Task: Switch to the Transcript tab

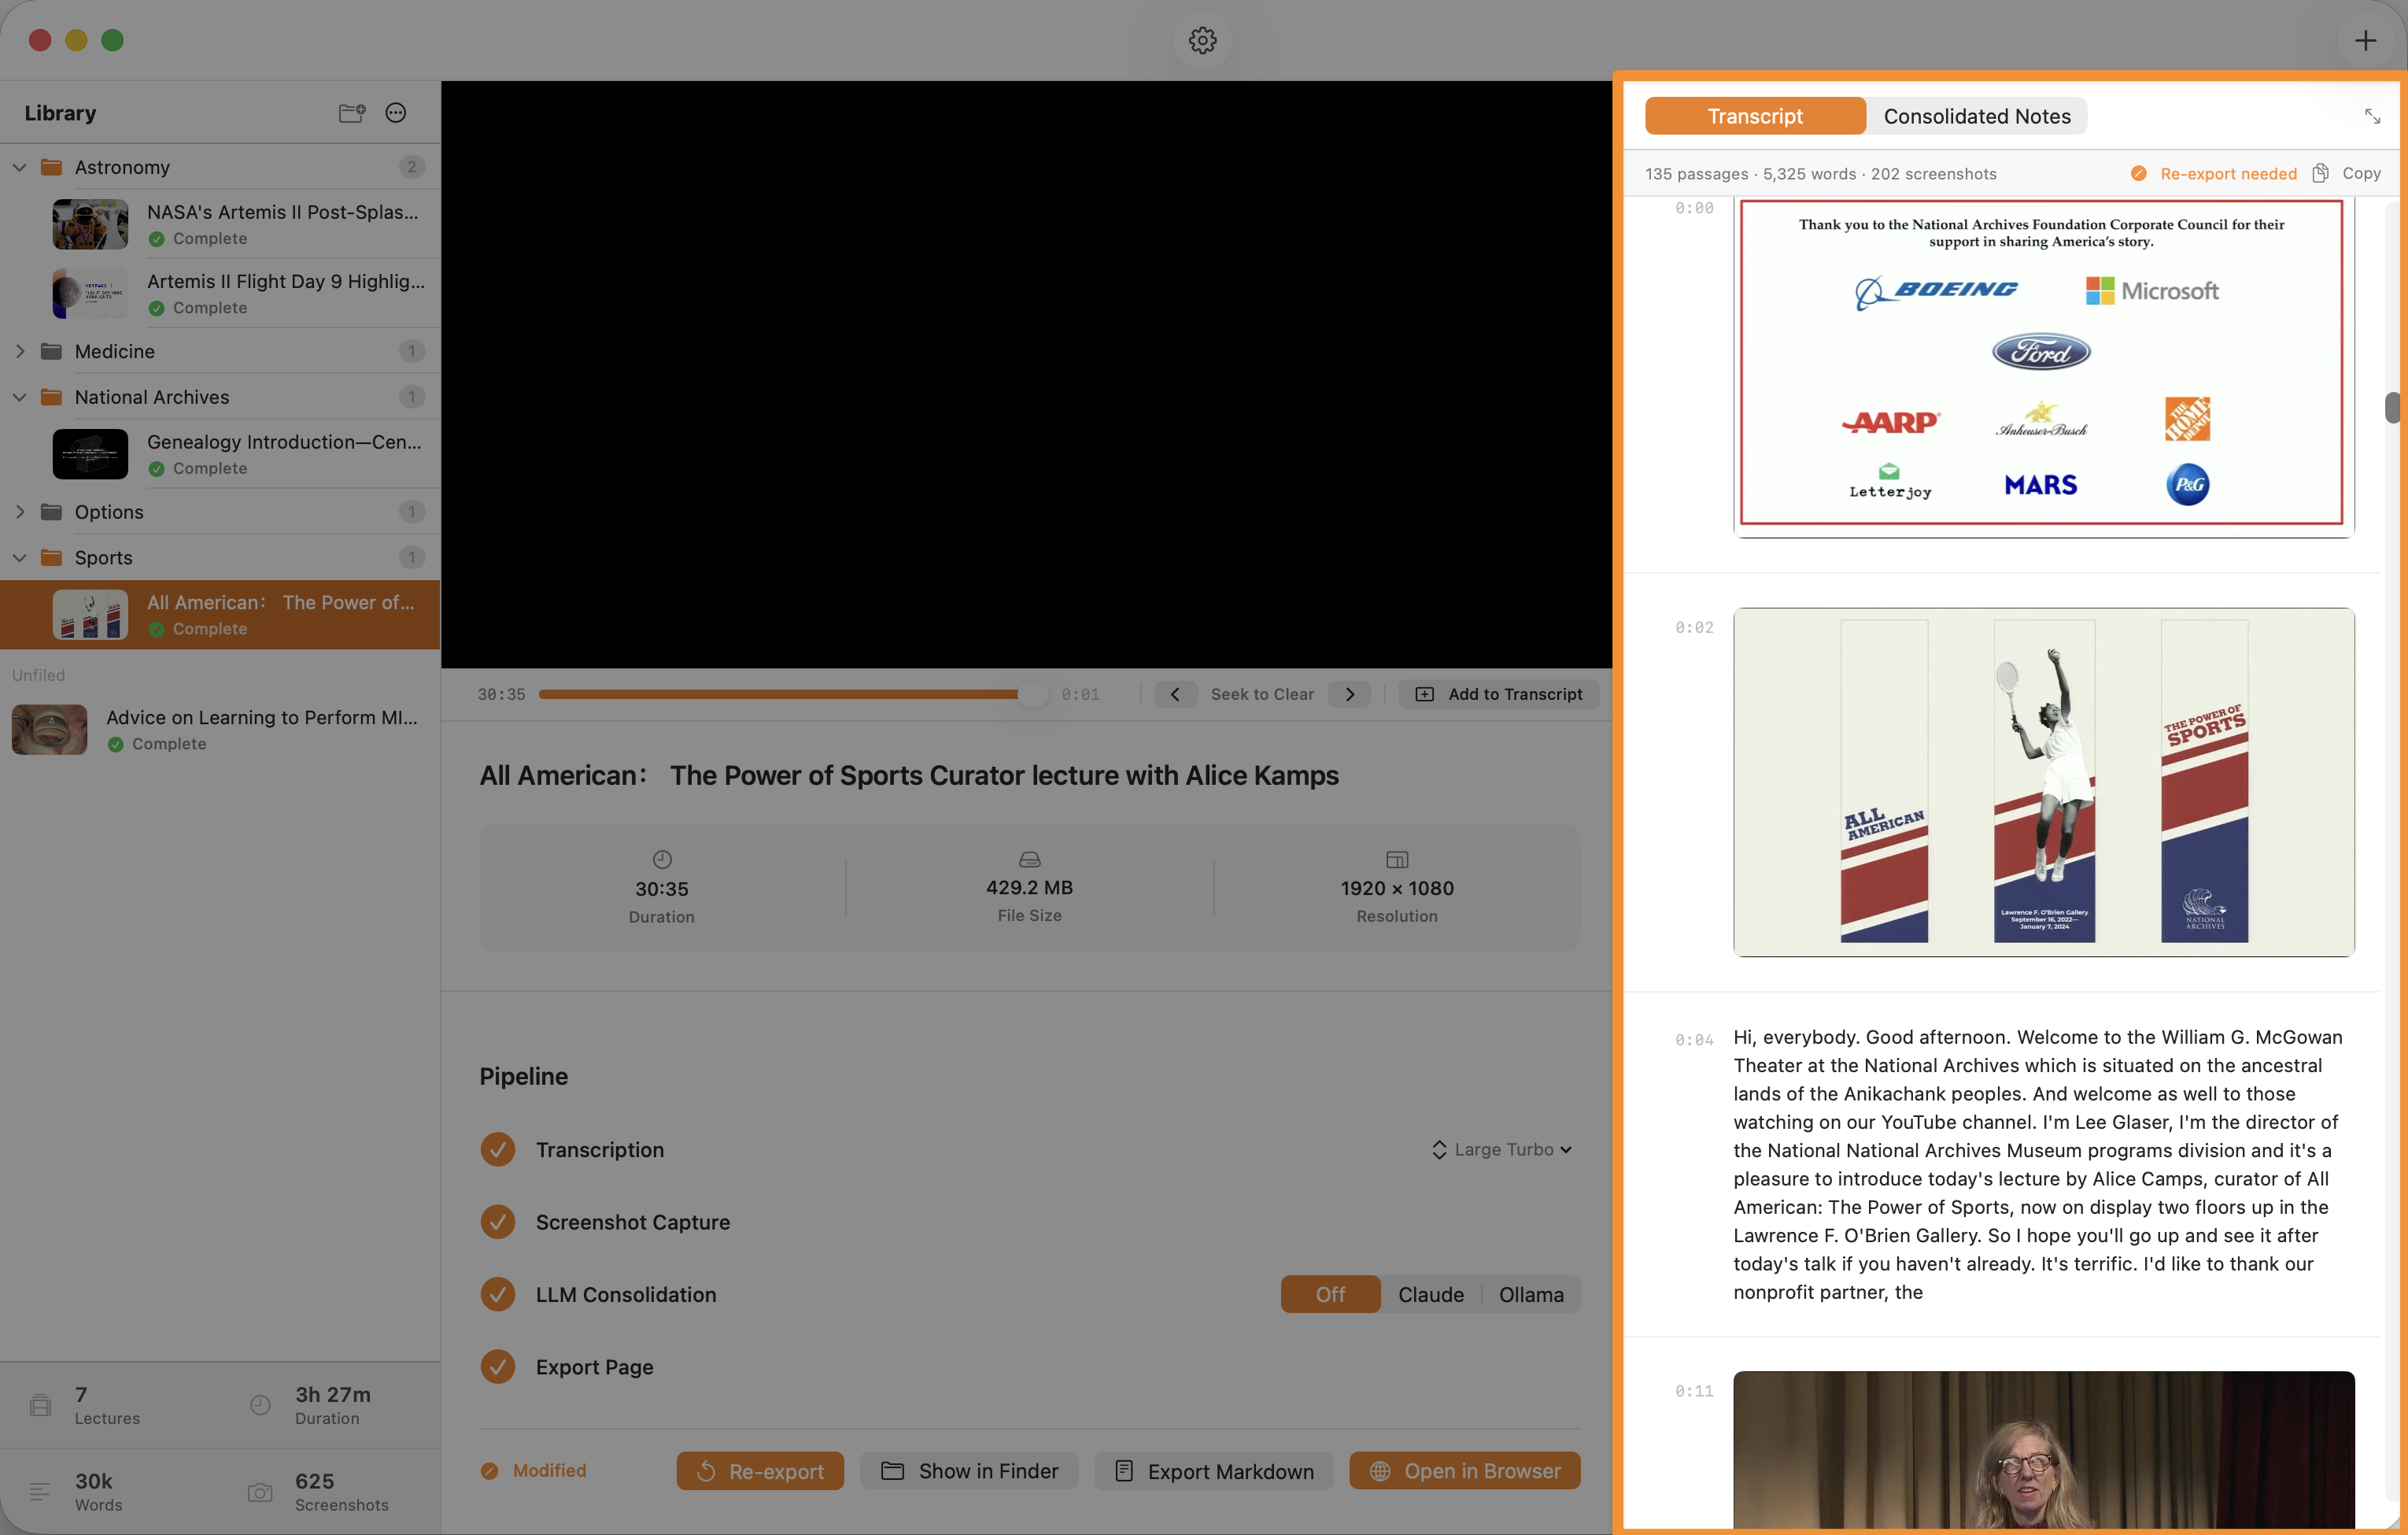Action: coord(1755,116)
